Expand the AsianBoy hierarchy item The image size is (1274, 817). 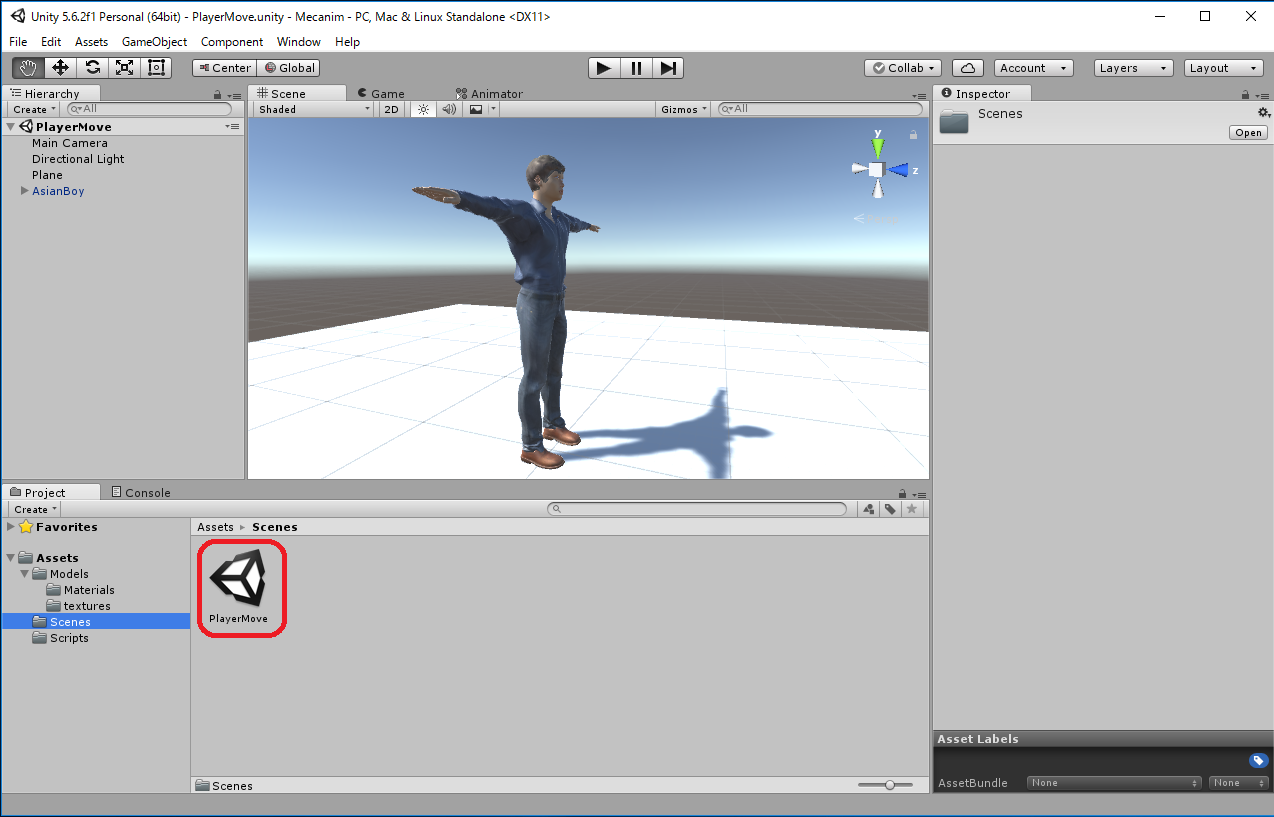(25, 191)
